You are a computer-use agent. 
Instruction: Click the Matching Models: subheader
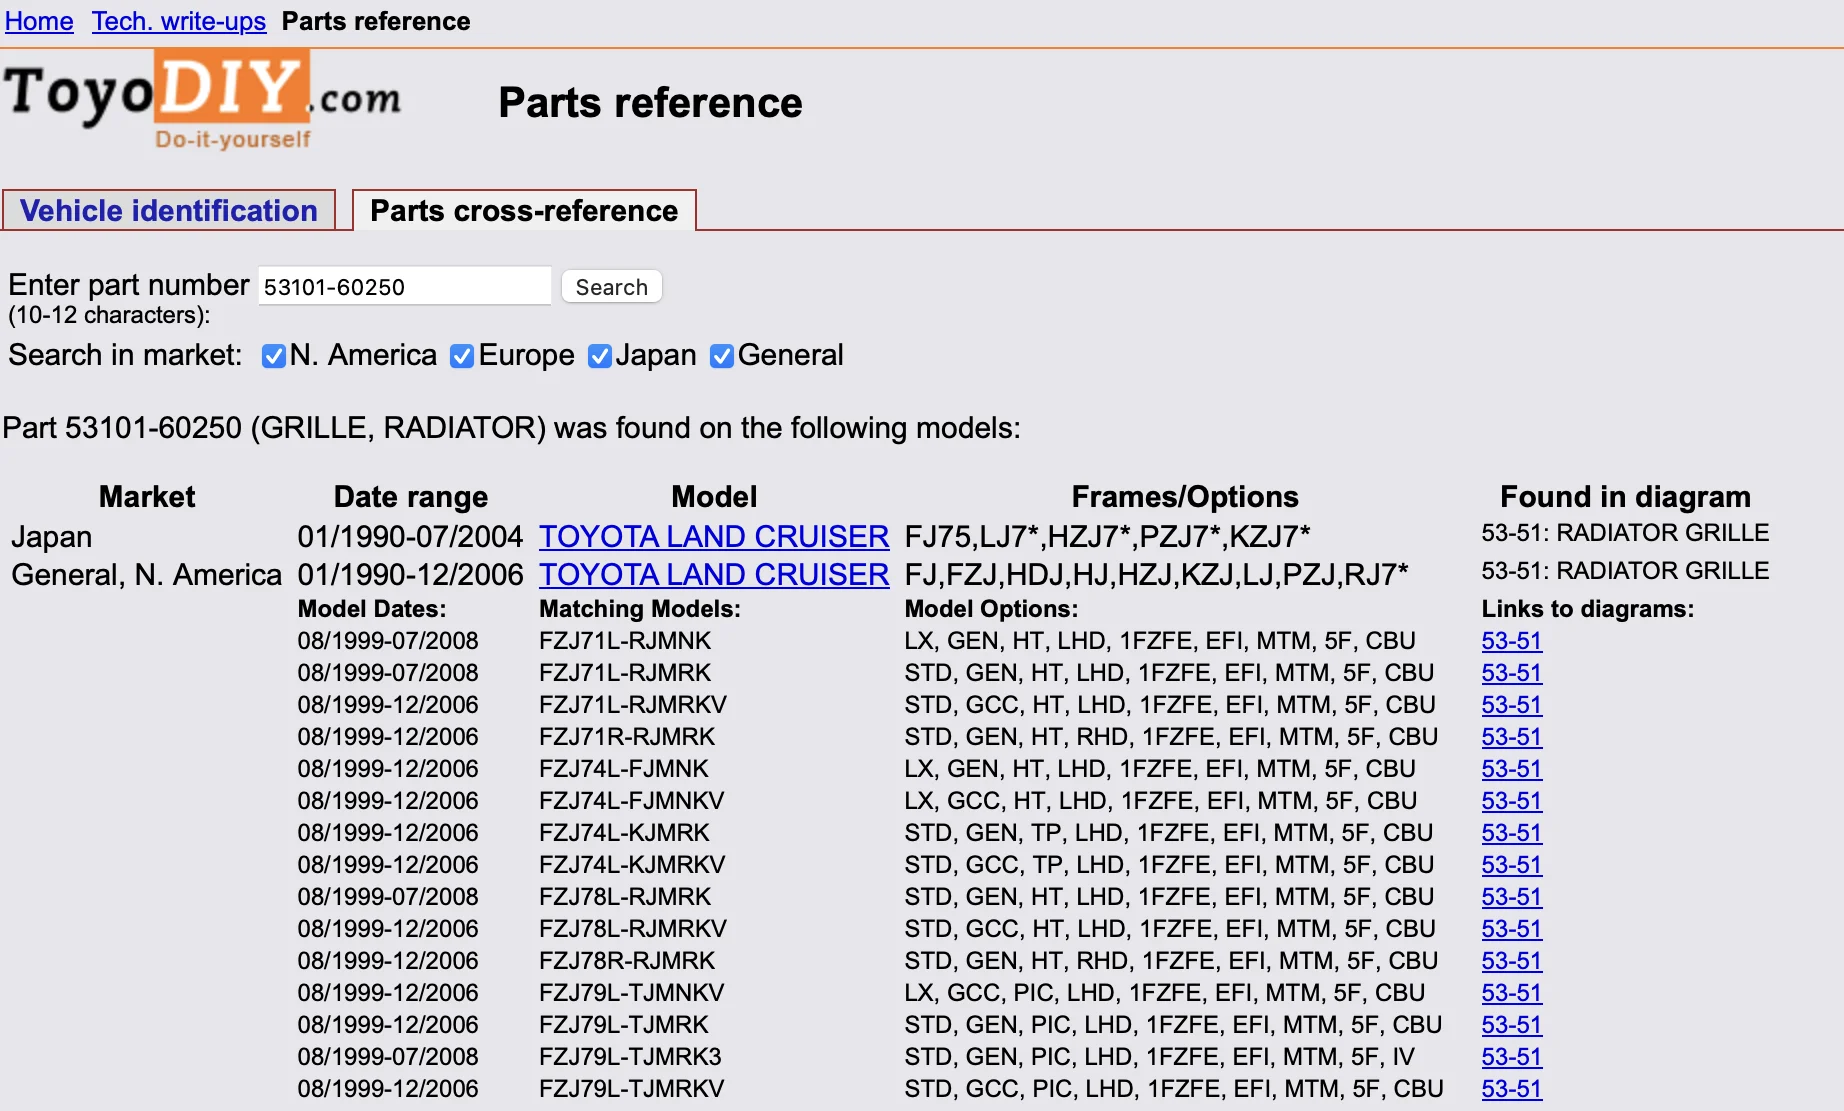(640, 609)
